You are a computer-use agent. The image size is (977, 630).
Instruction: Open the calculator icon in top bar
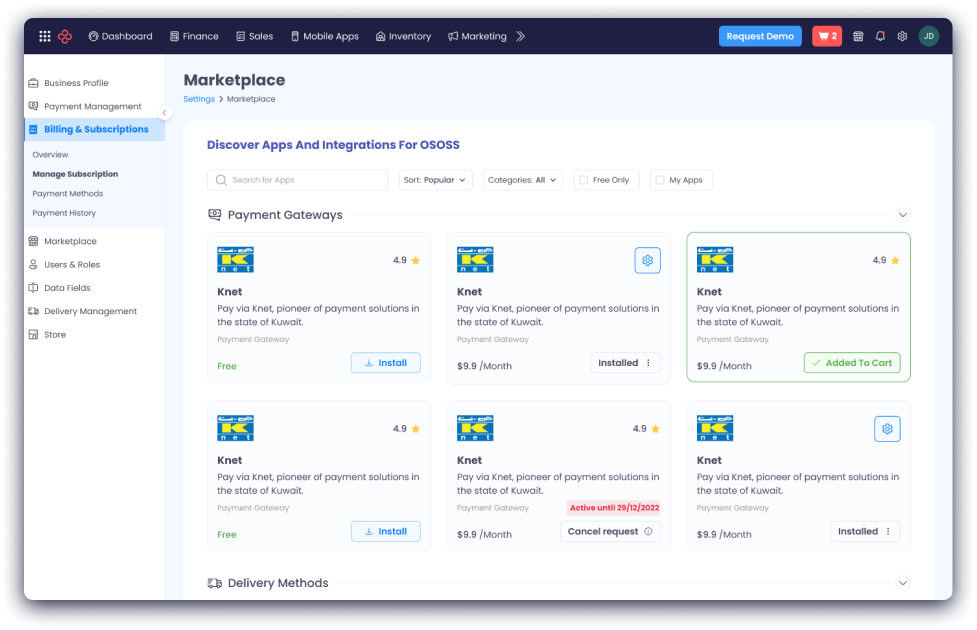click(x=858, y=36)
